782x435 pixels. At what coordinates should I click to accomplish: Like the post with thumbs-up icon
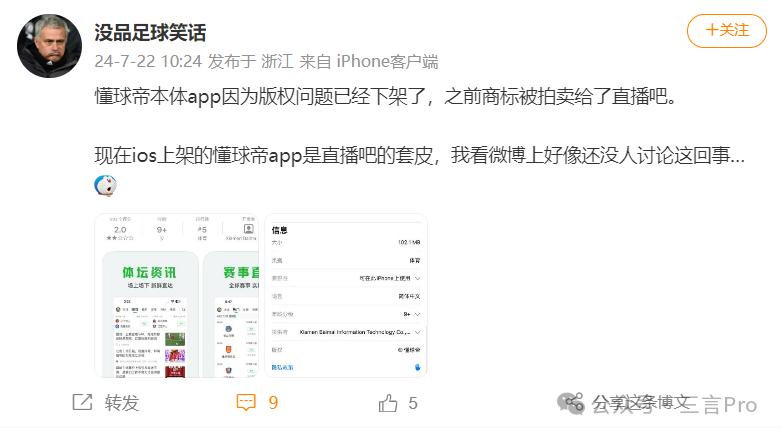[388, 403]
